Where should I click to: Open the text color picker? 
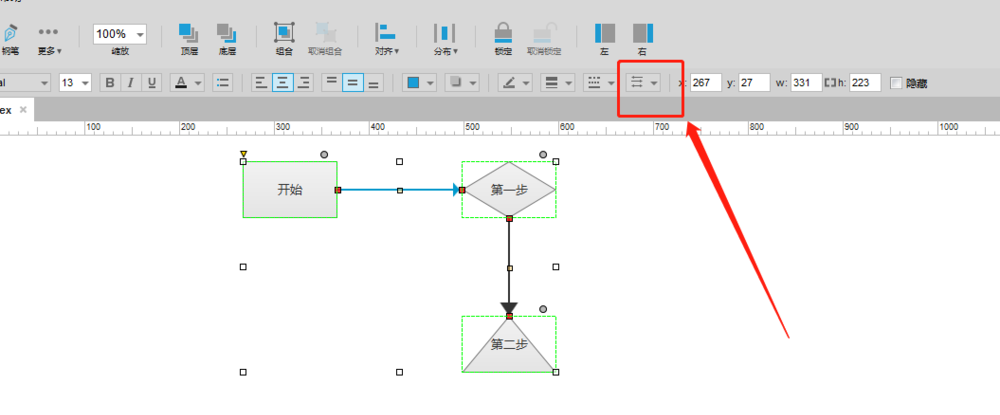pyautogui.click(x=188, y=83)
